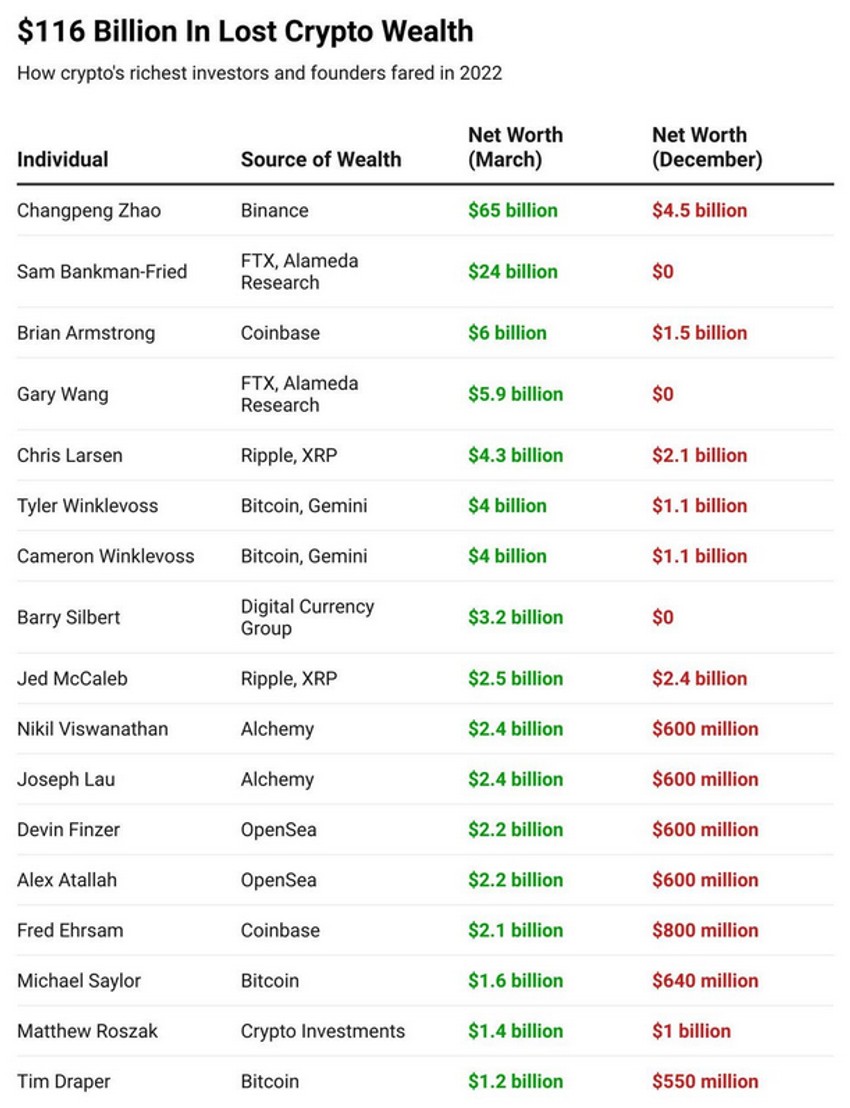
Task: Select the Changpeng Zhao name cell
Action: tap(88, 211)
